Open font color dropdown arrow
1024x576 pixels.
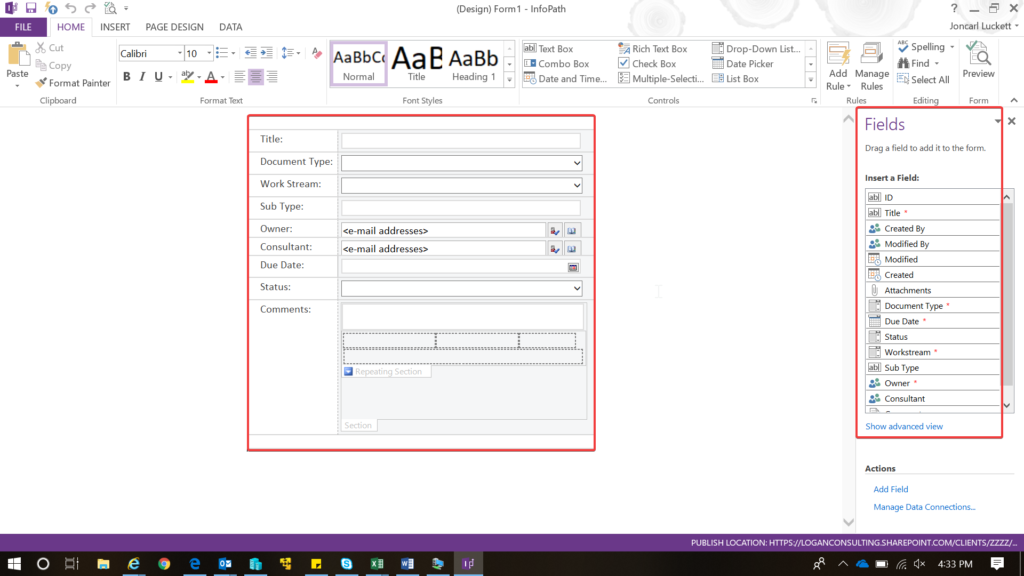pos(223,77)
